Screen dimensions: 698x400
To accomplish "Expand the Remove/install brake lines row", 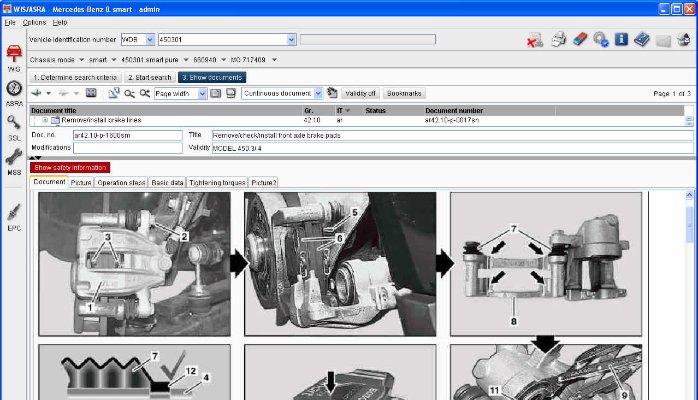I will click(x=45, y=120).
